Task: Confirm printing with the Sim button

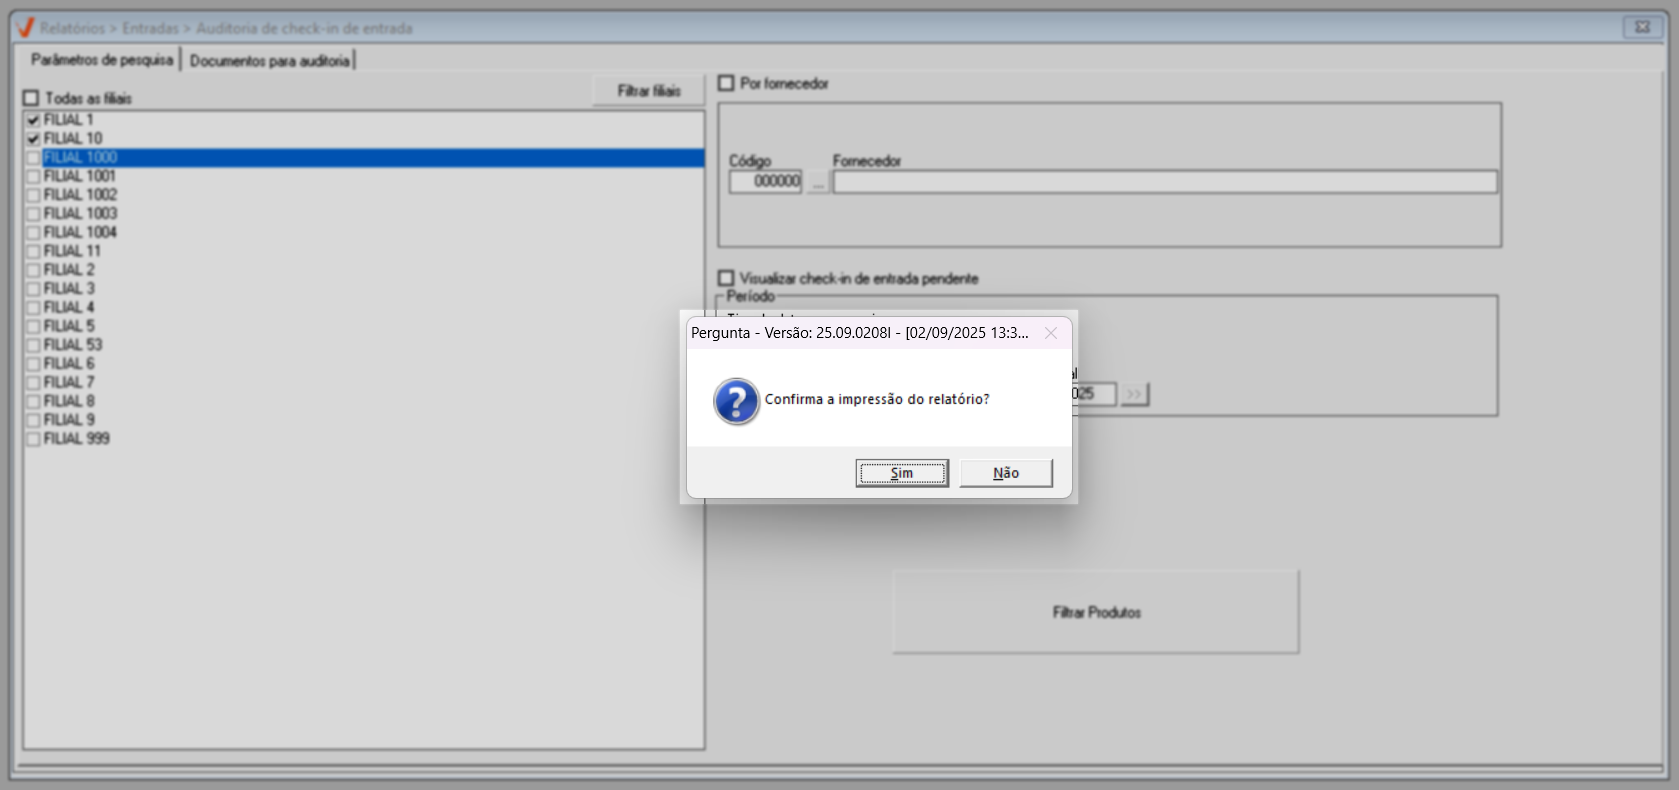Action: [902, 473]
